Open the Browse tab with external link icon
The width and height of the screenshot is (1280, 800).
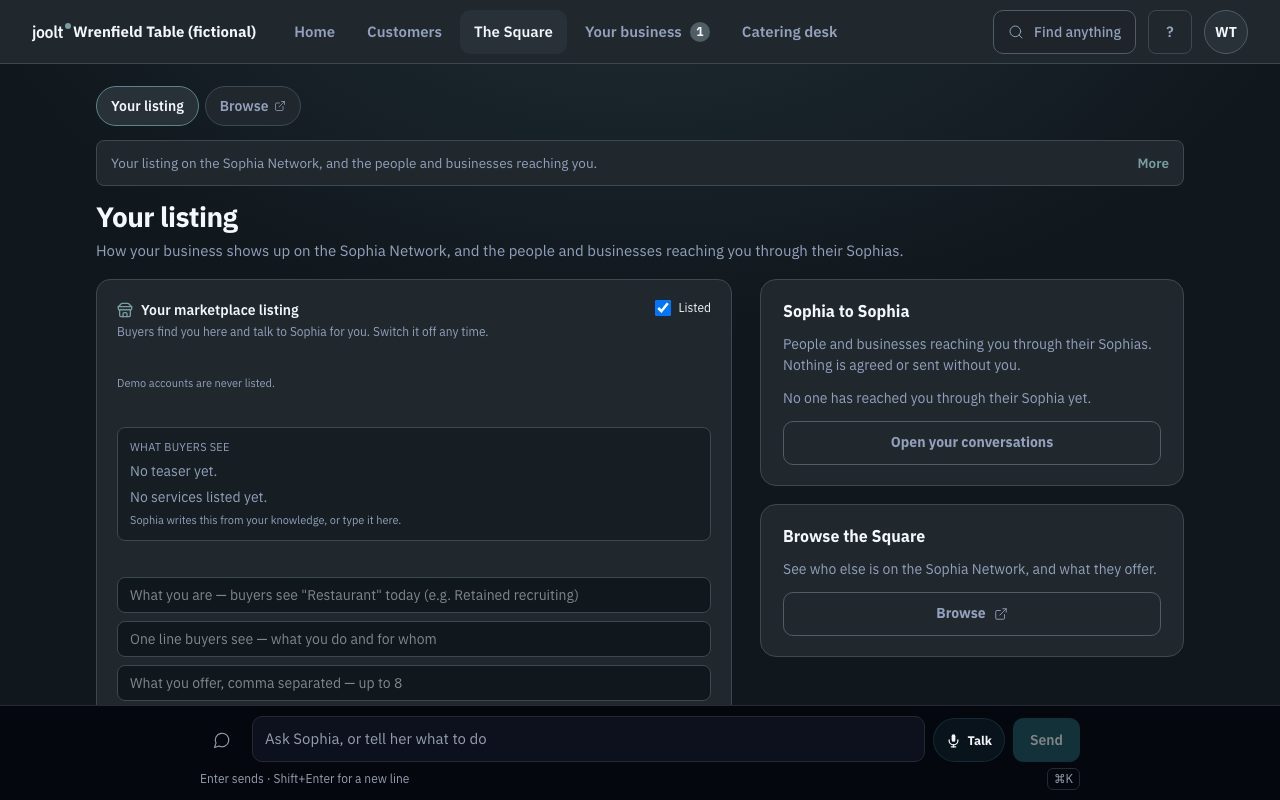click(253, 106)
